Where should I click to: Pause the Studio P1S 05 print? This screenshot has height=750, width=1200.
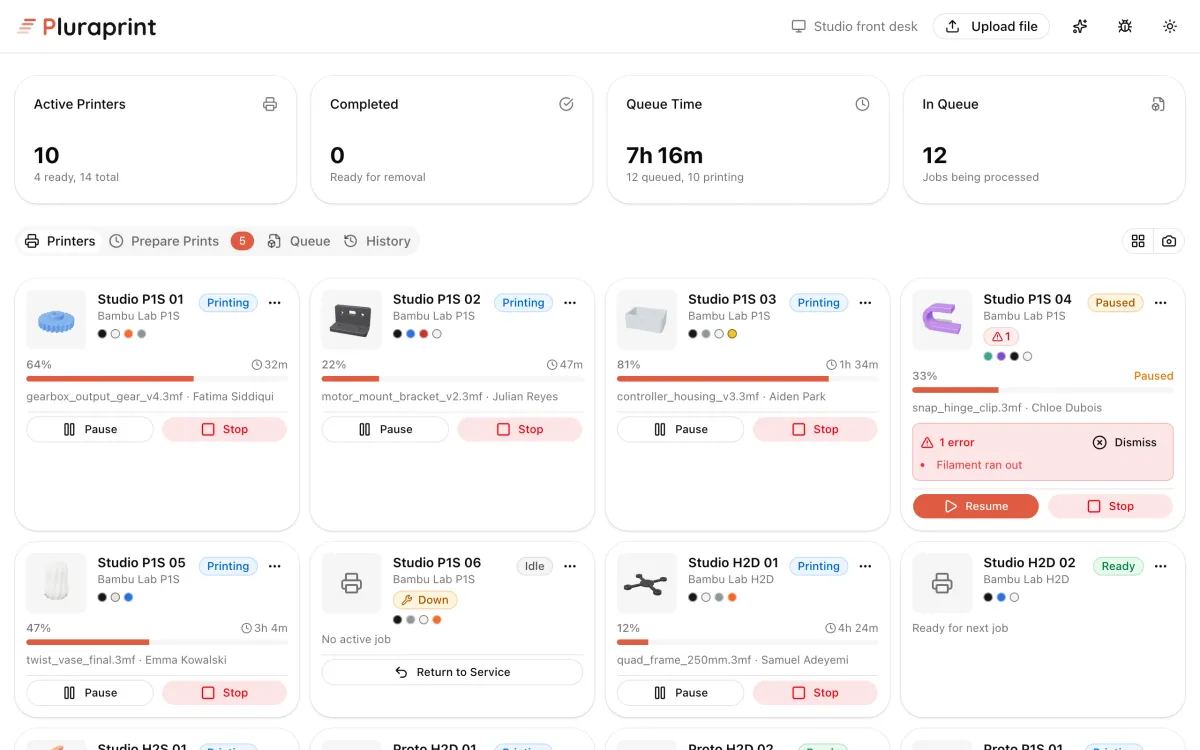point(90,692)
